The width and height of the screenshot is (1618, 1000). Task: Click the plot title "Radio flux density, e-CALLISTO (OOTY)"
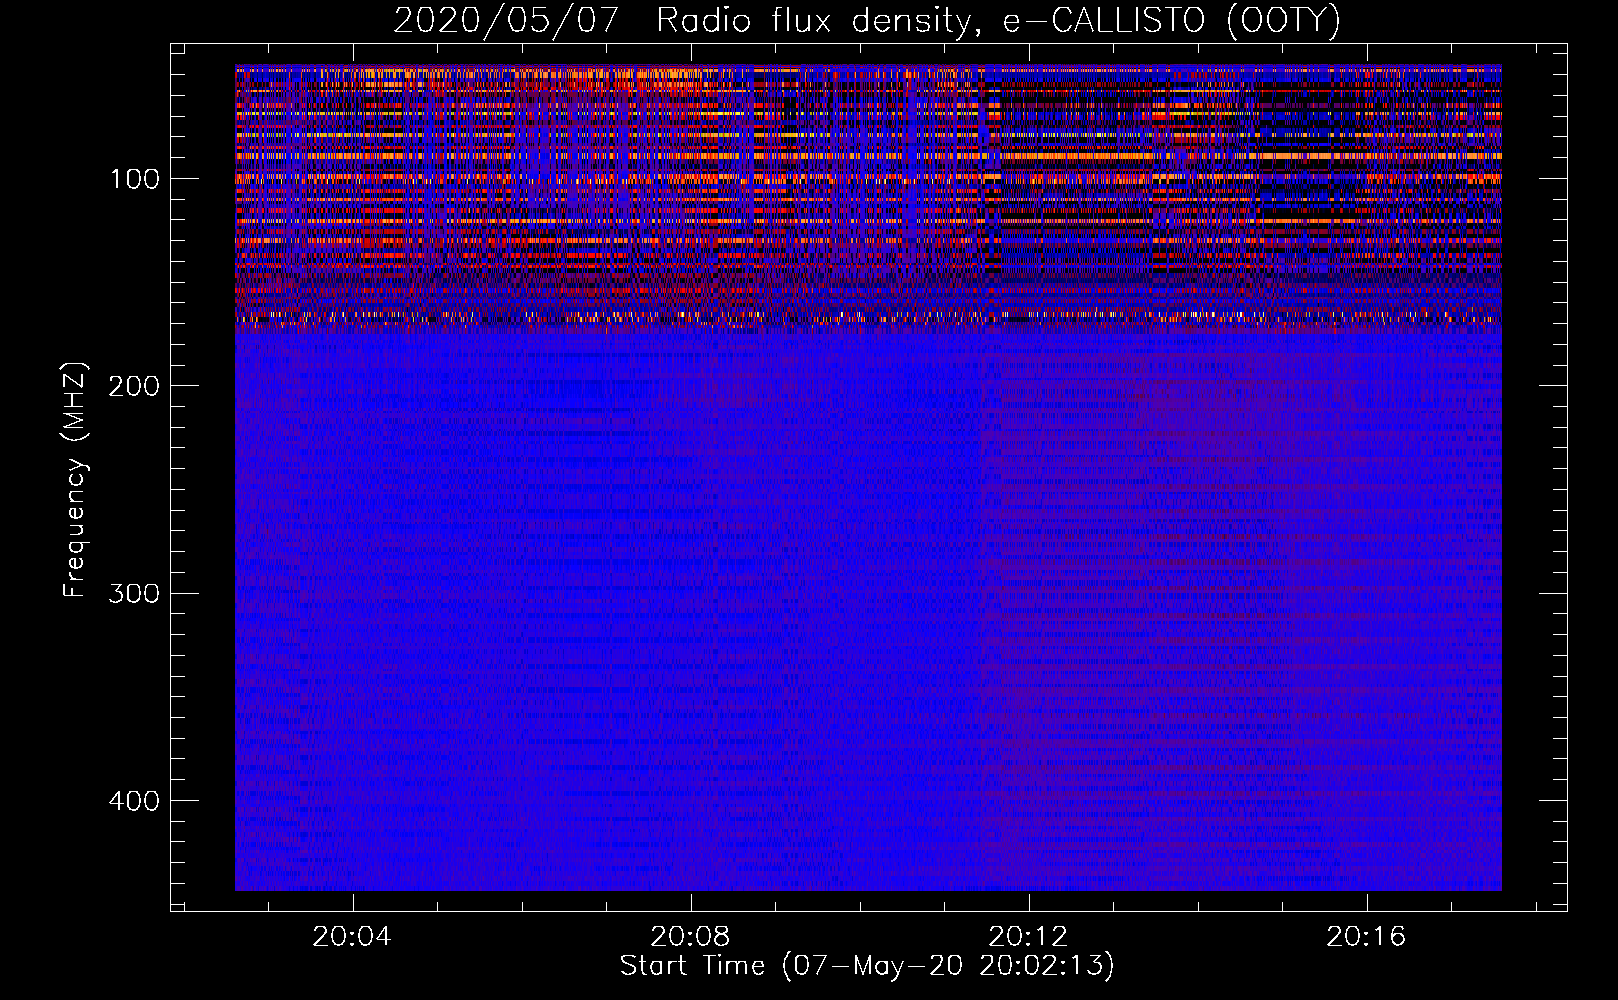(998, 21)
